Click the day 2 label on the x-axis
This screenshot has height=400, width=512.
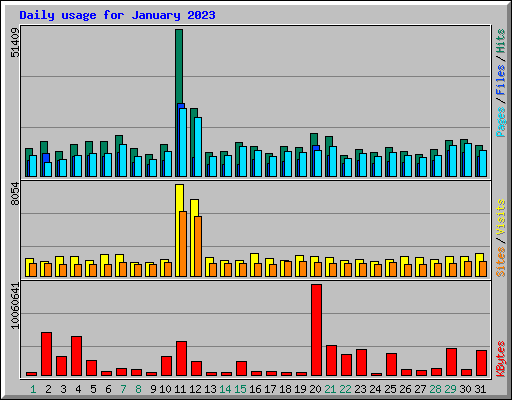pyautogui.click(x=48, y=389)
